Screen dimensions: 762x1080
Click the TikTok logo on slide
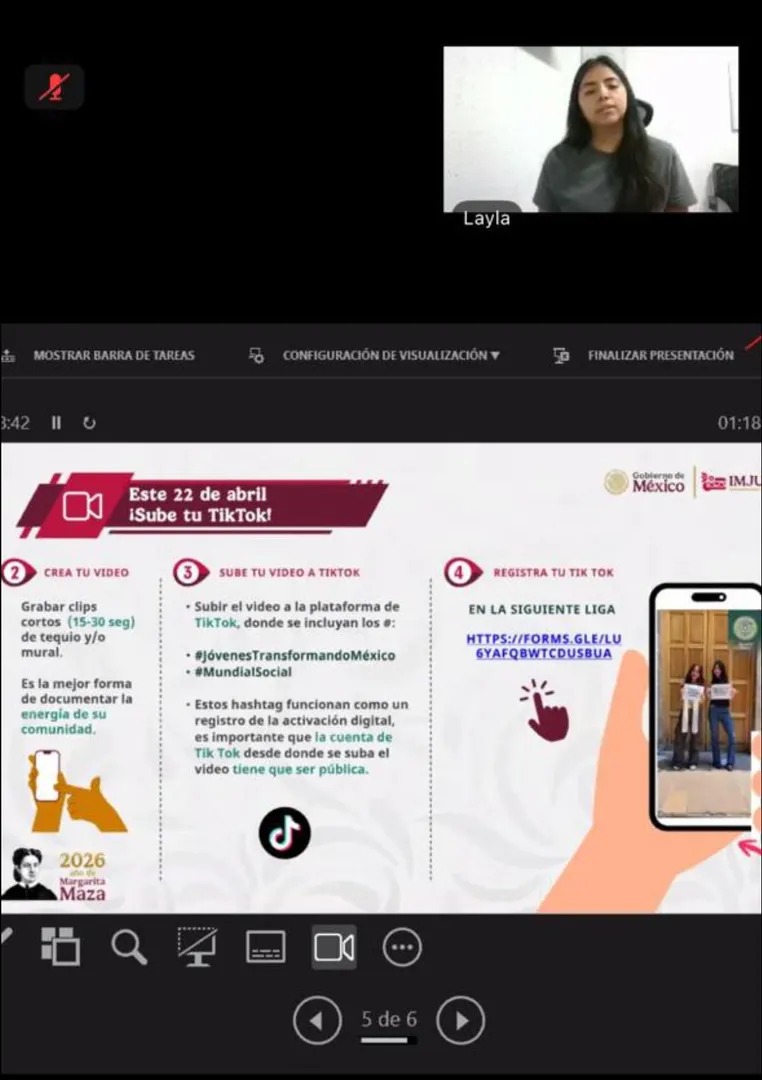285,833
